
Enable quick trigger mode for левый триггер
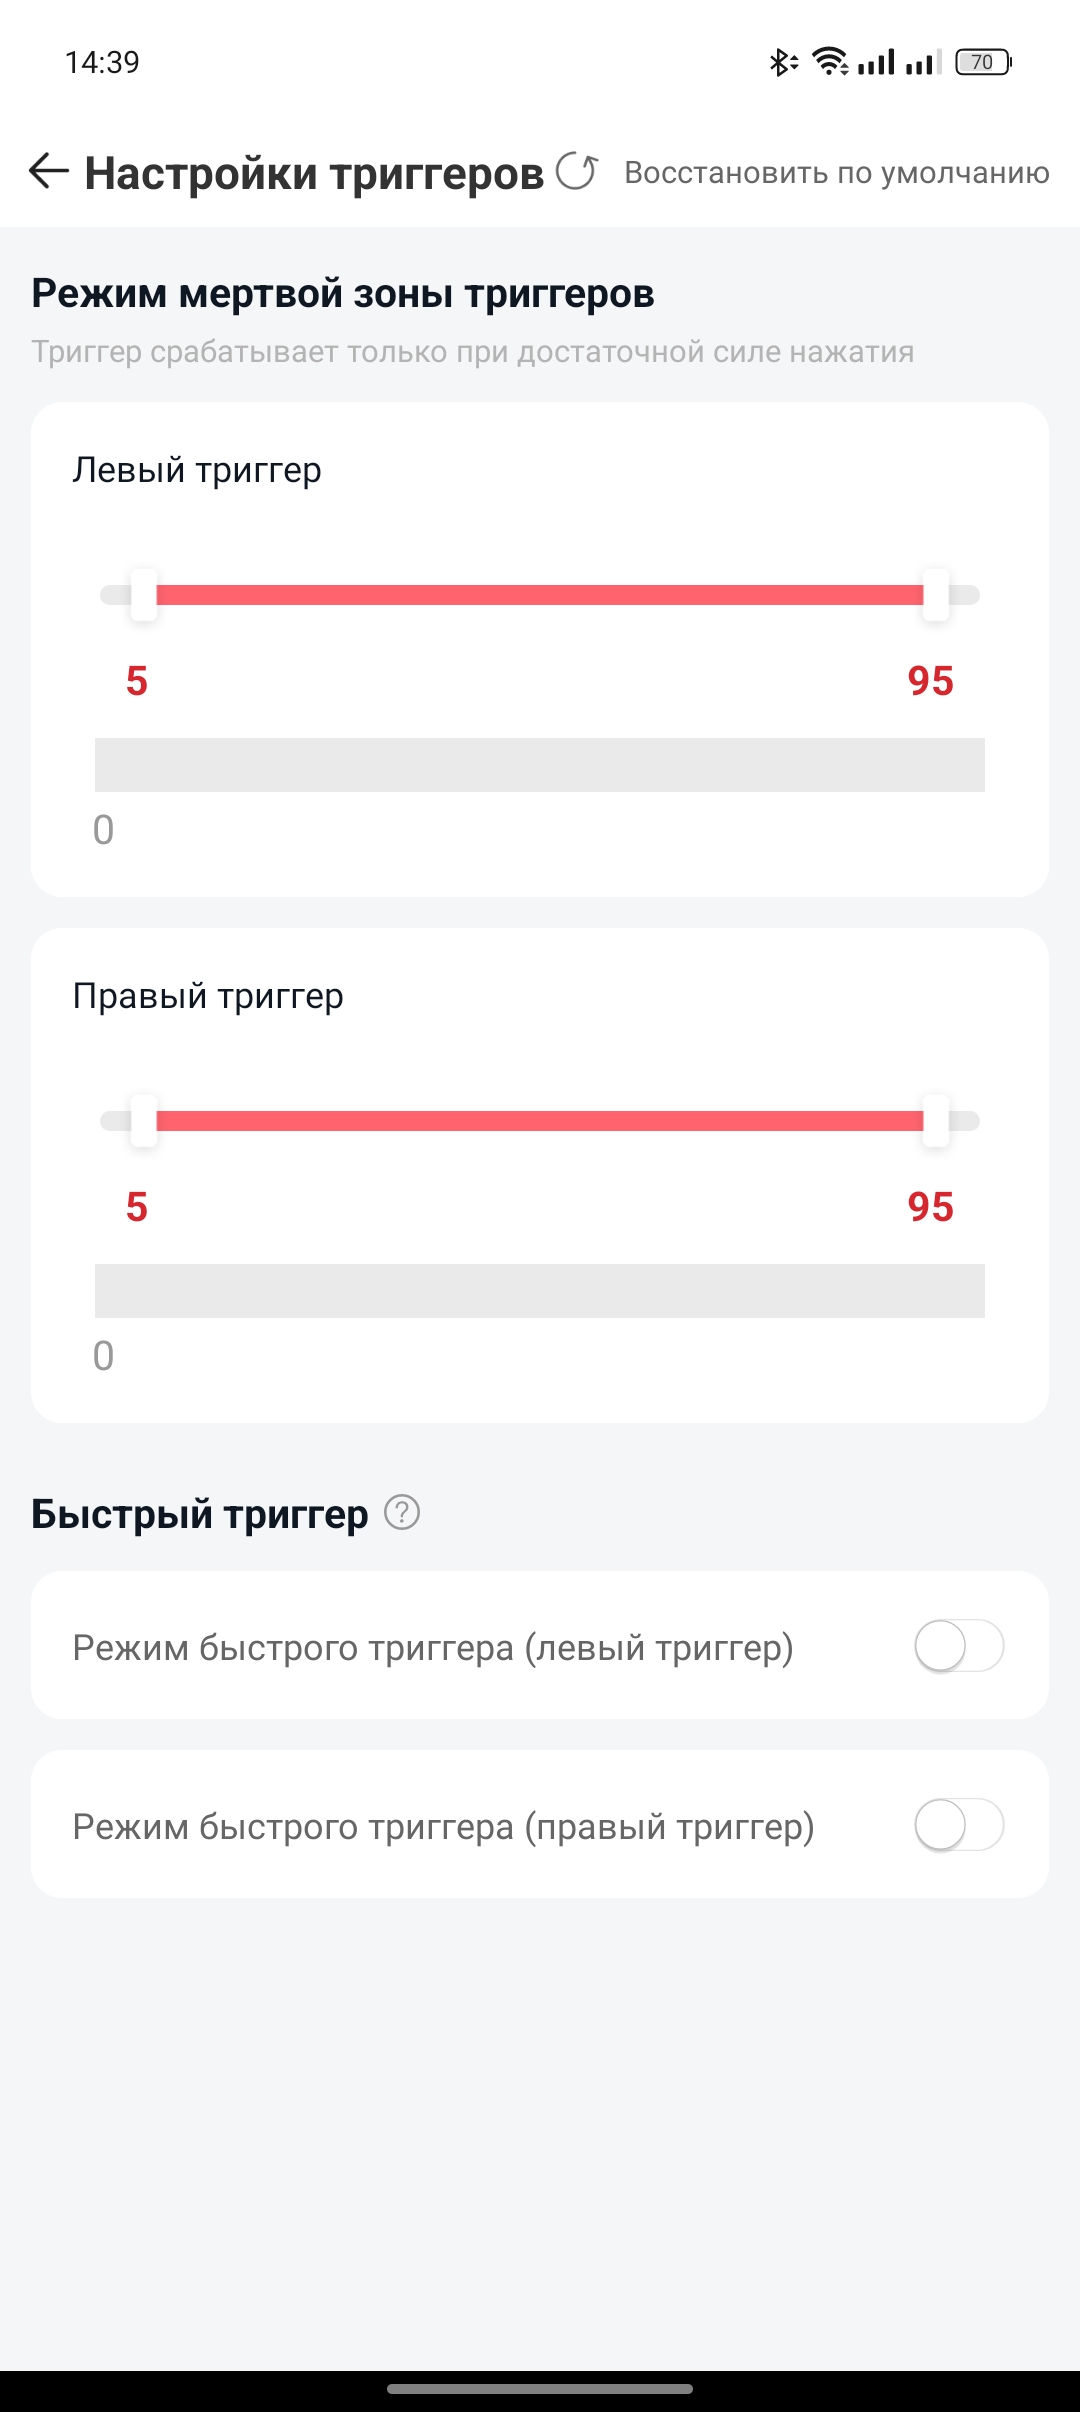[959, 1646]
